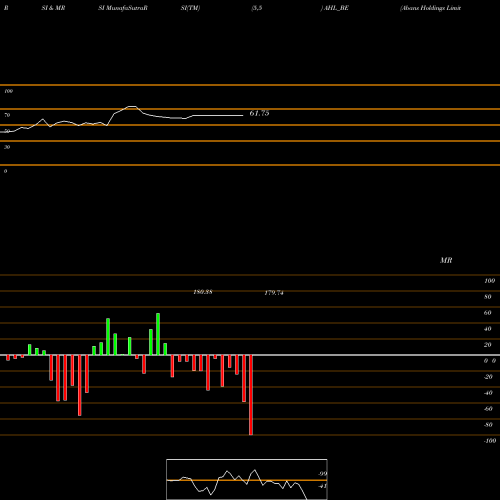Image resolution: width=500 pixels, height=500 pixels.
Task: Click the MR axis label 60
Action: 488,313
